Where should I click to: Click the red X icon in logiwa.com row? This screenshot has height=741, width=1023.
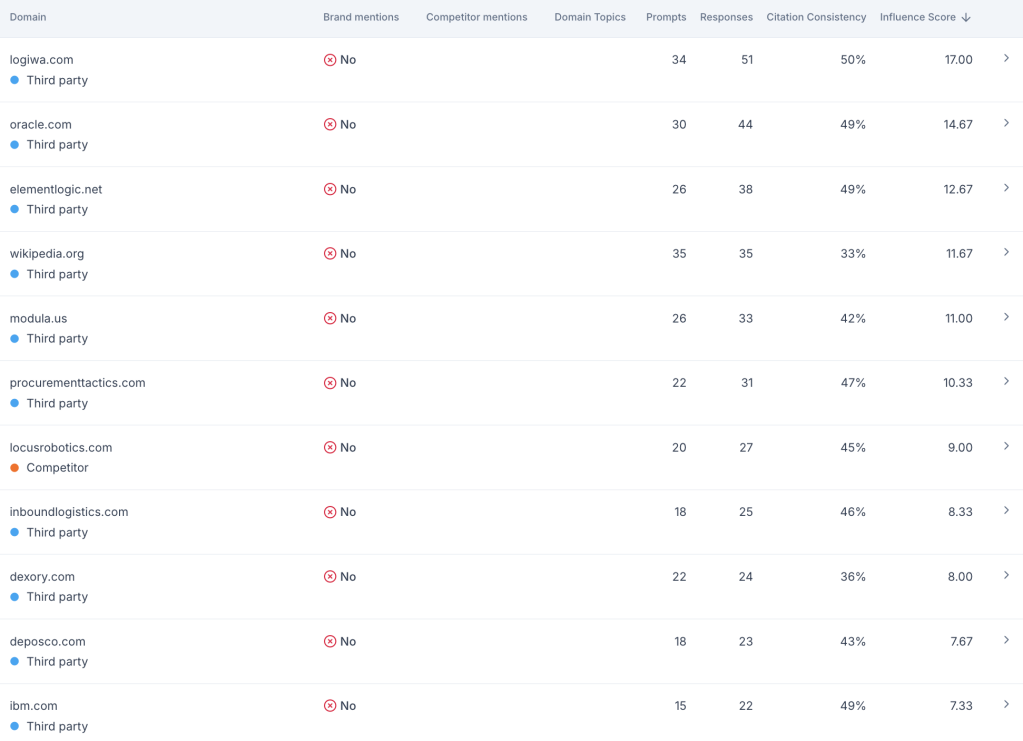330,60
